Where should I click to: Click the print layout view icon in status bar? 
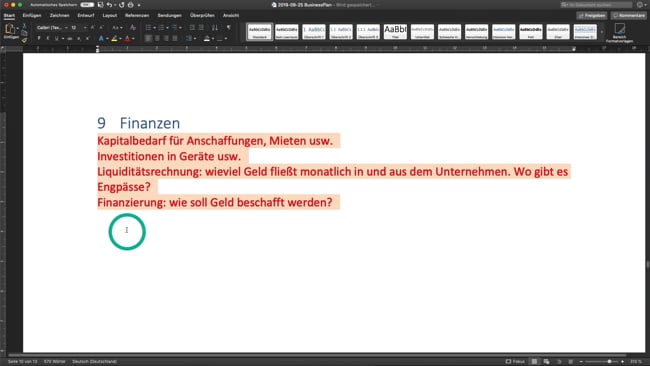coord(534,361)
